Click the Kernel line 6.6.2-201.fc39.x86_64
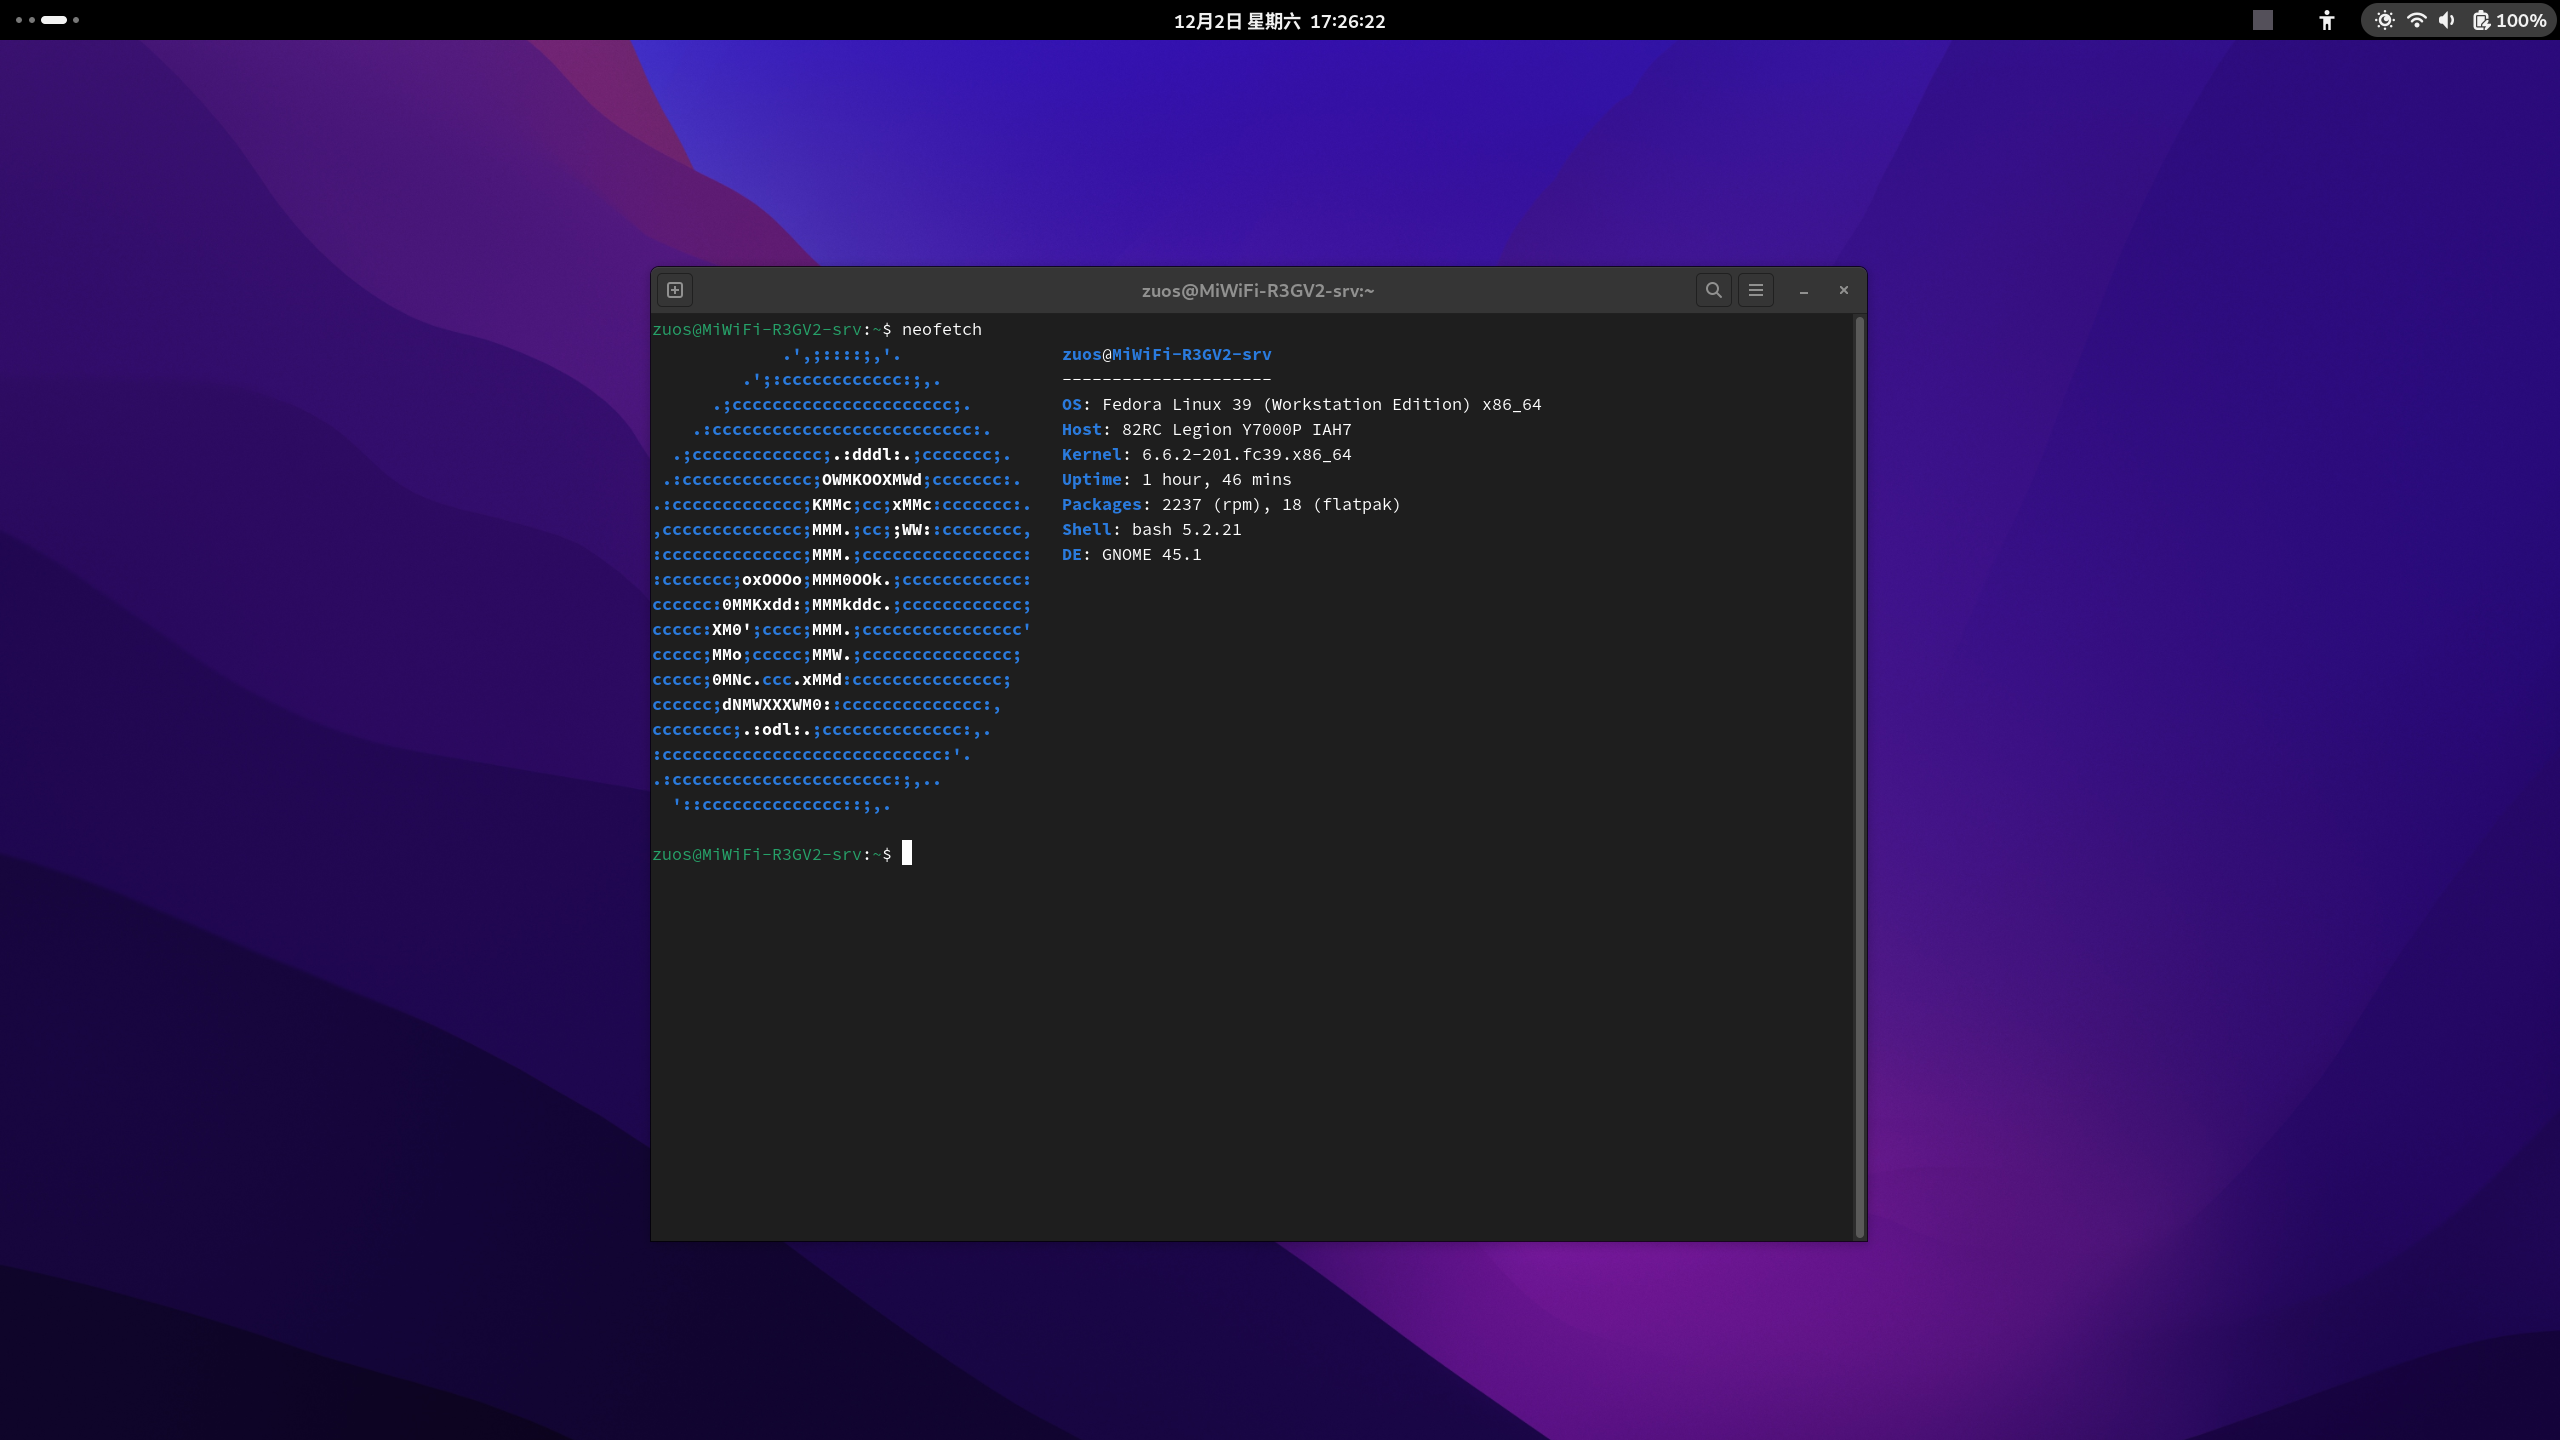The height and width of the screenshot is (1440, 2560). [x=1206, y=454]
